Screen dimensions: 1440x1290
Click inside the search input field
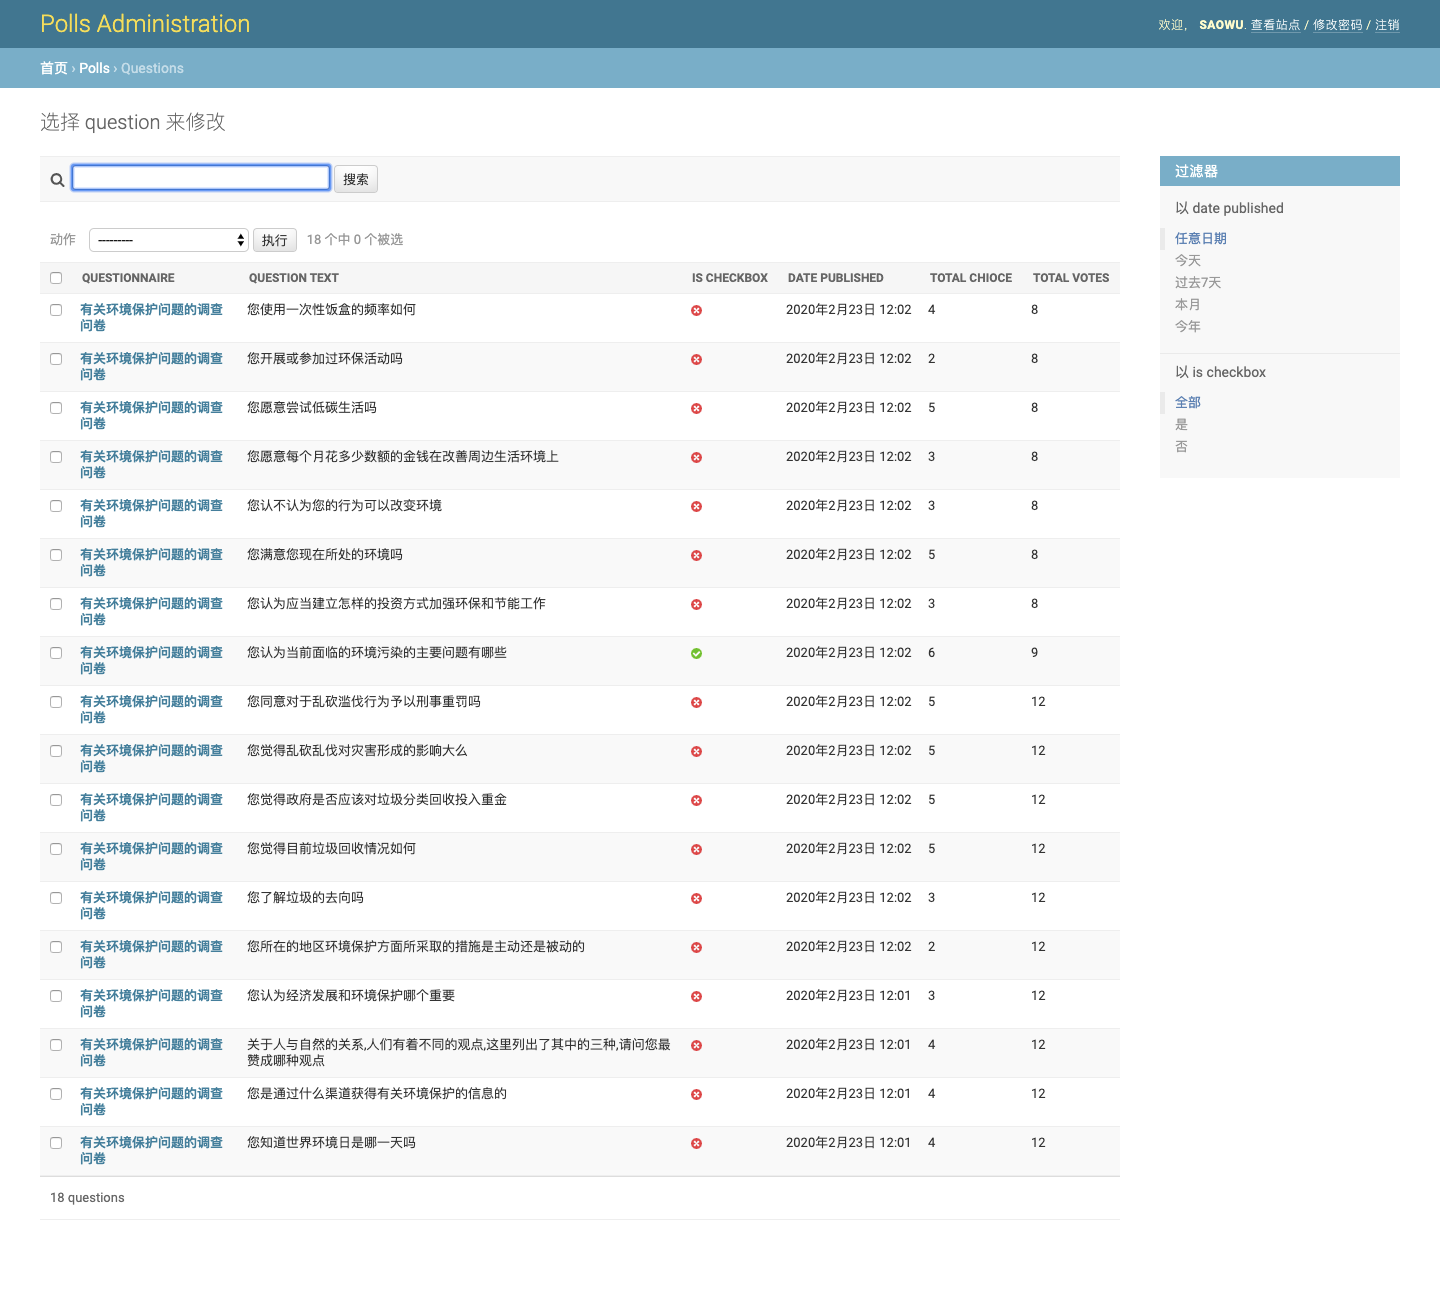(x=200, y=177)
